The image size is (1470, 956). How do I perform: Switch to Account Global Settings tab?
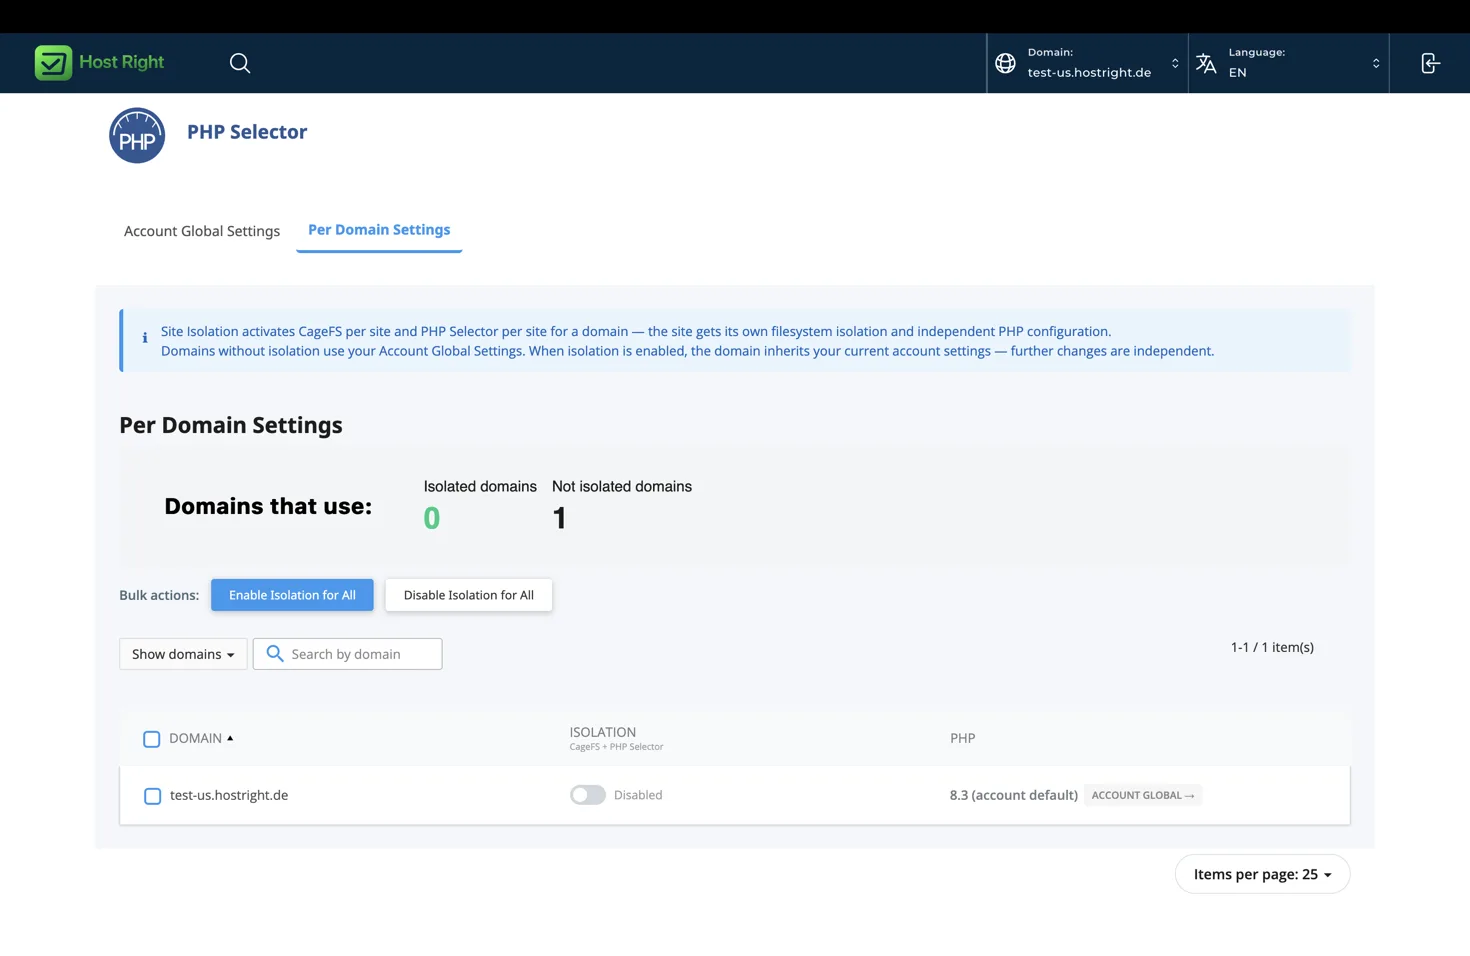(x=202, y=231)
